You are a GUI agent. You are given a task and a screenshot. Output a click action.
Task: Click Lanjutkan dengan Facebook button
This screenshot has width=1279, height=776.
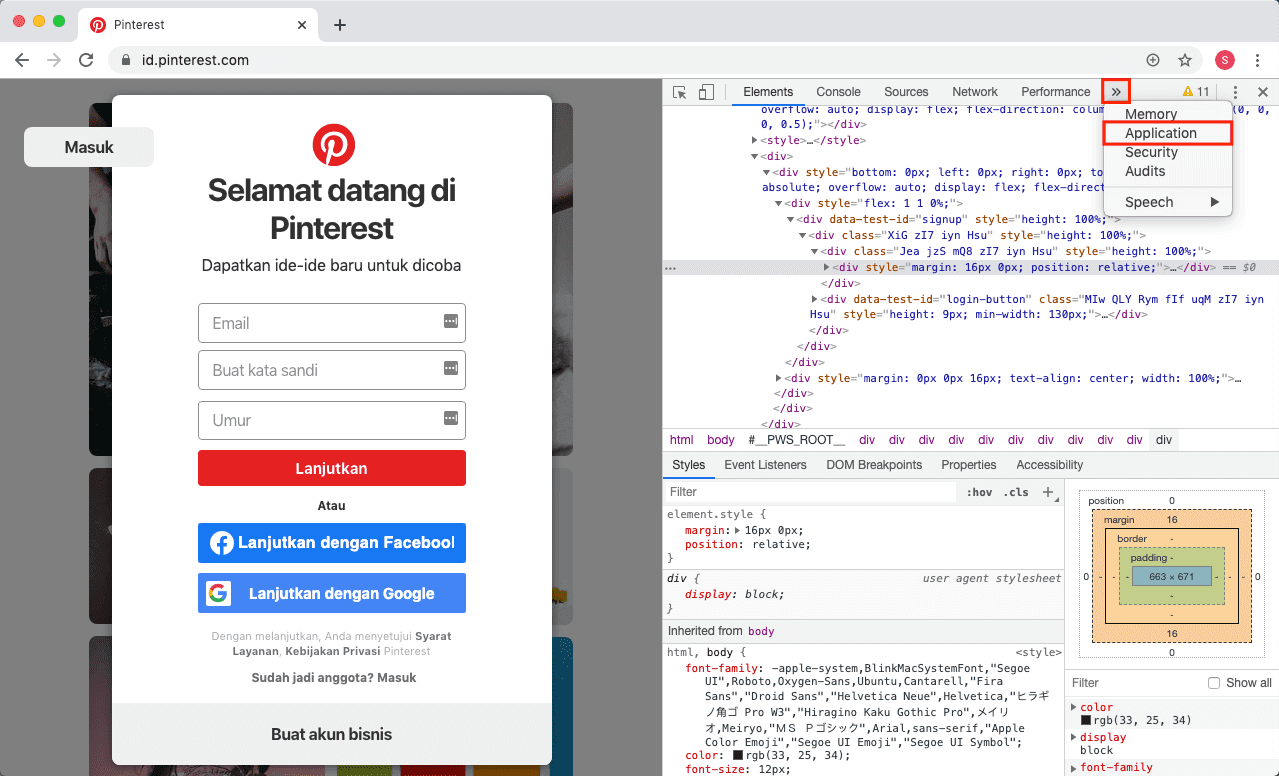click(332, 543)
